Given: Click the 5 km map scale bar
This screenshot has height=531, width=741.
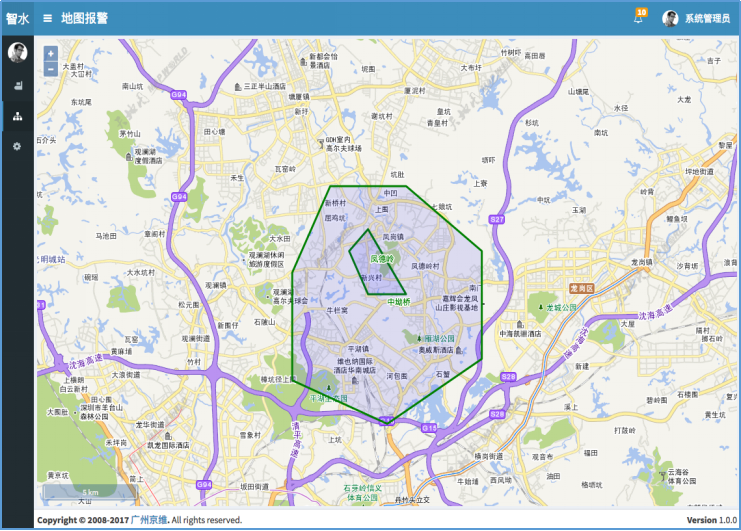Looking at the screenshot, I should pos(90,493).
